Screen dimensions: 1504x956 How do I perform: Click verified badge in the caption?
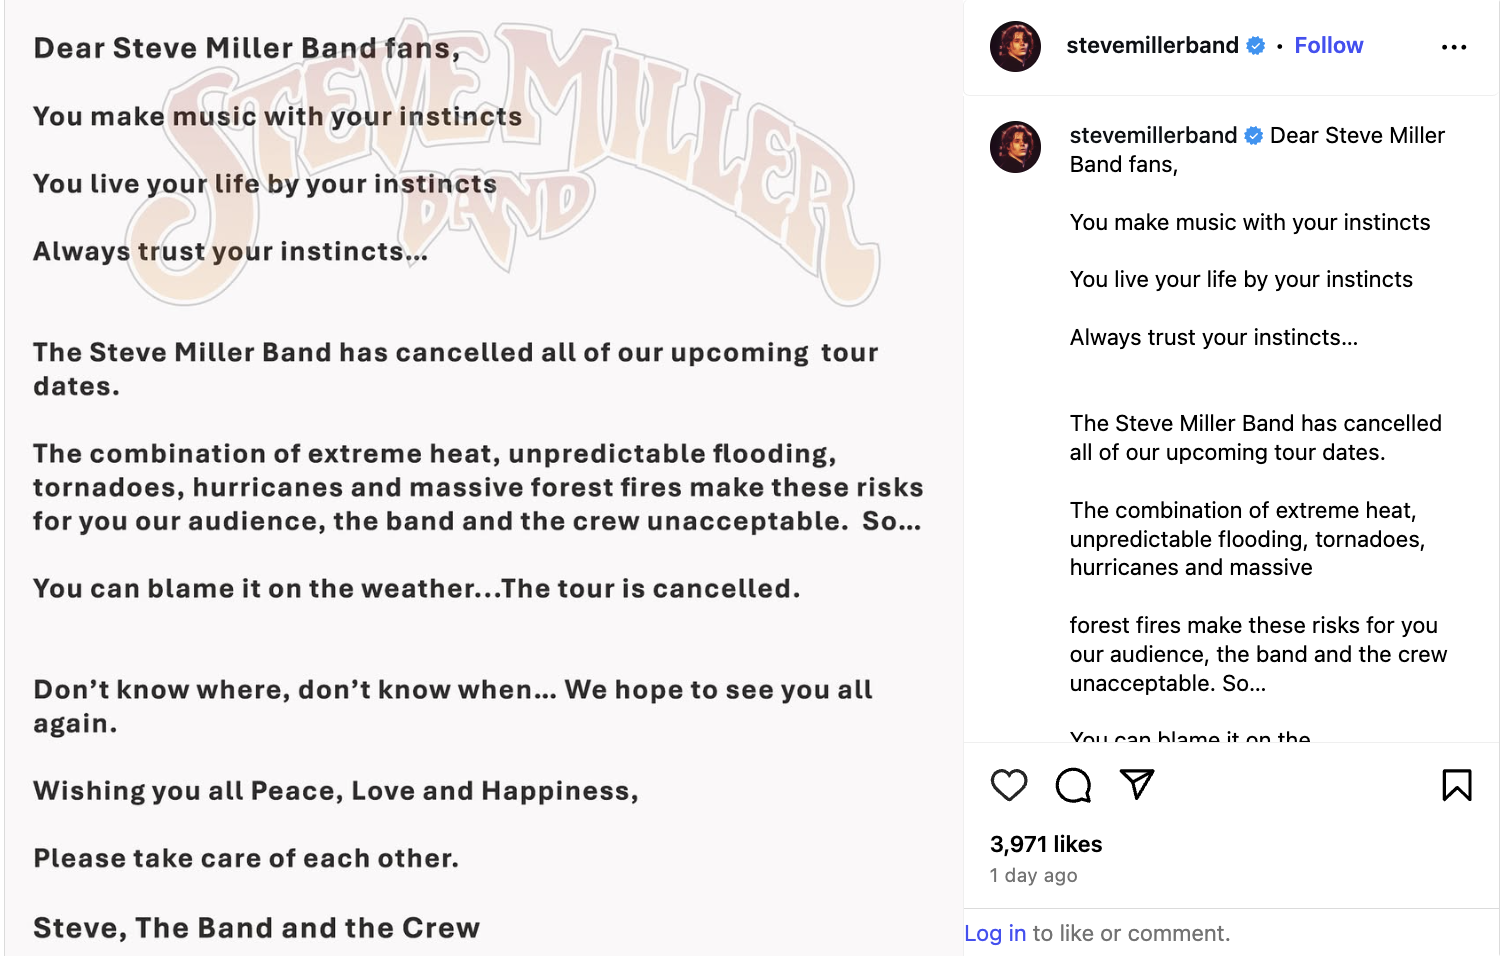tap(1254, 136)
